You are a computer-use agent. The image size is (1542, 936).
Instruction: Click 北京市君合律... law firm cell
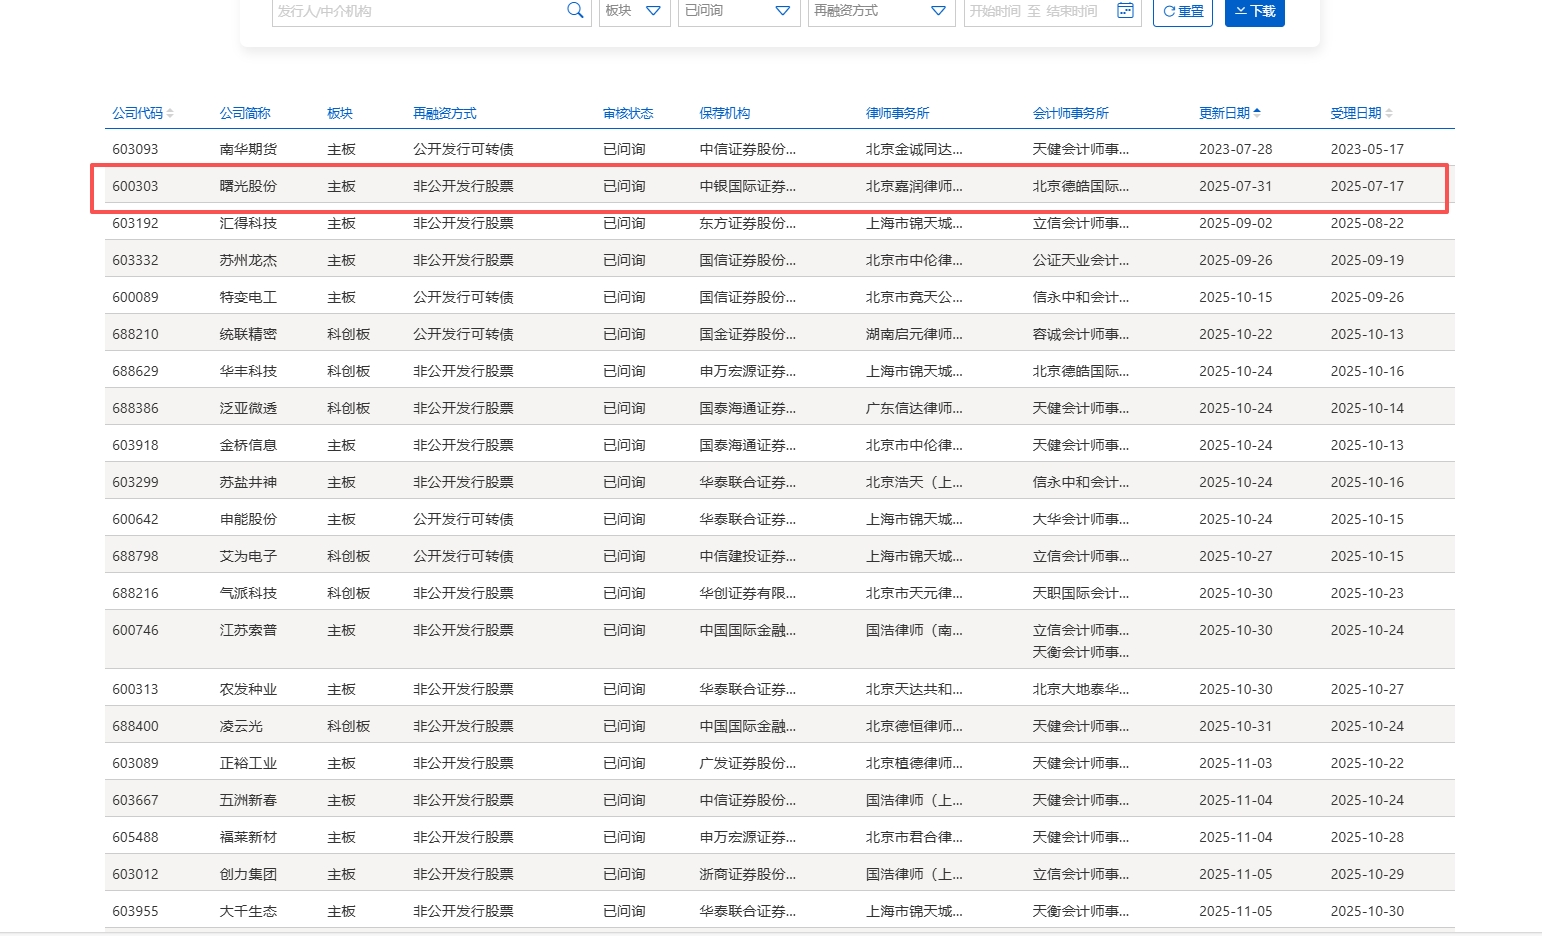click(x=914, y=837)
